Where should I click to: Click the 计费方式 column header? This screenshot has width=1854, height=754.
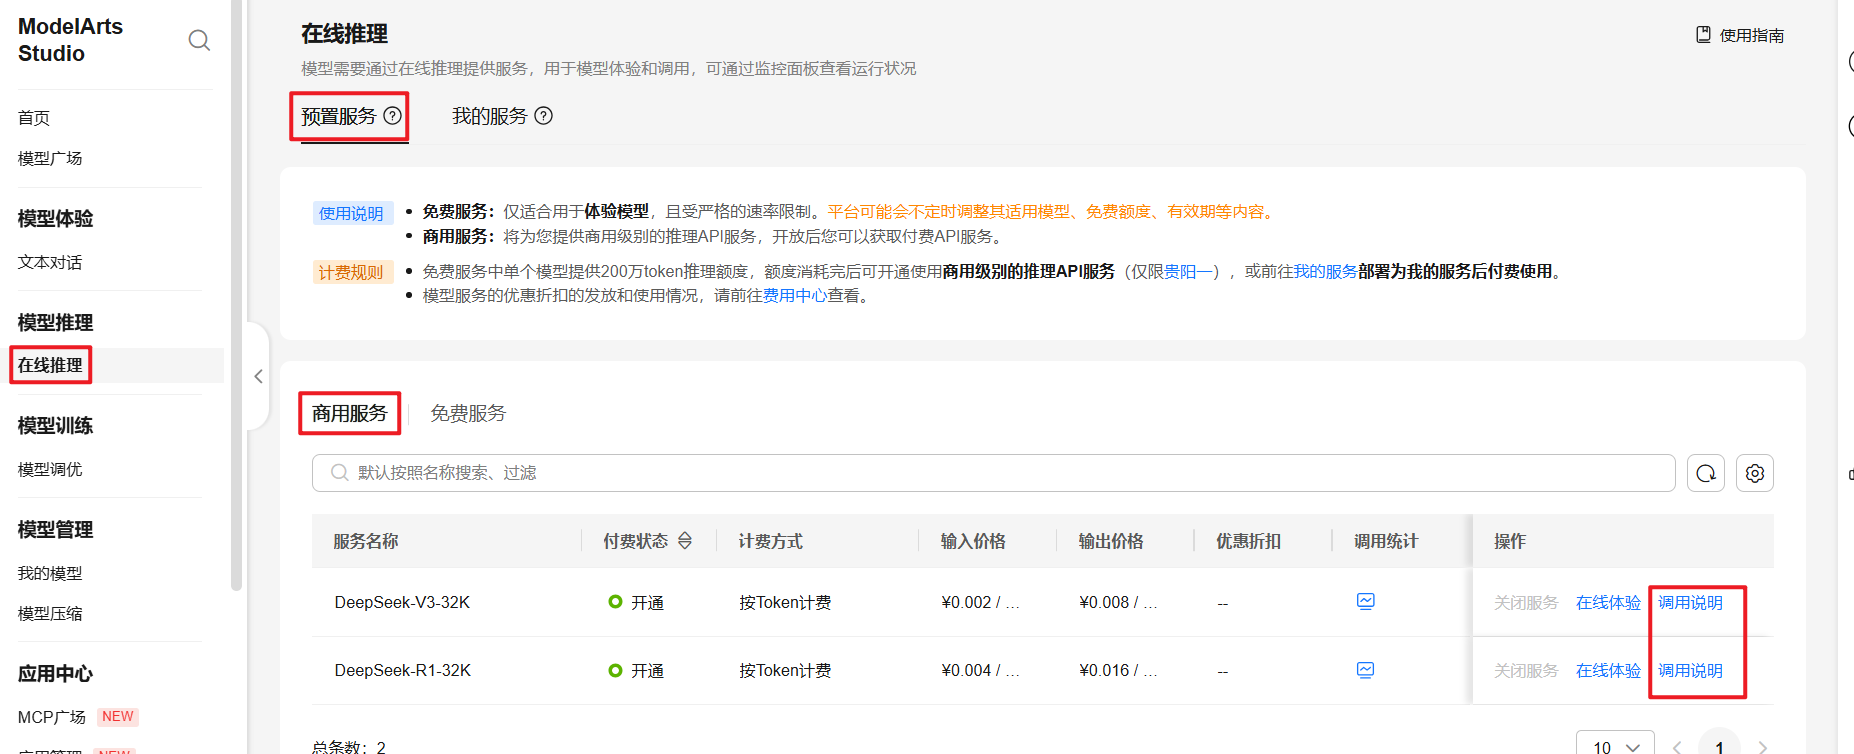[x=770, y=541]
